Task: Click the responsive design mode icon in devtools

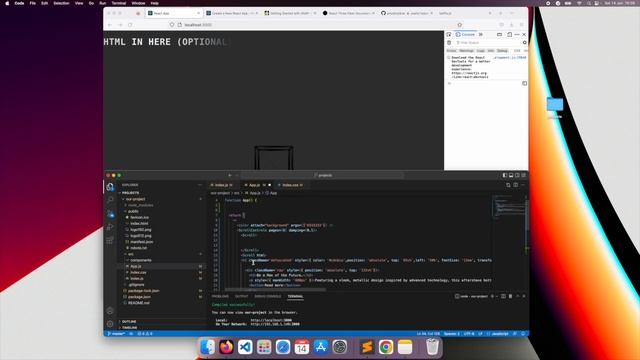Action: [509, 35]
